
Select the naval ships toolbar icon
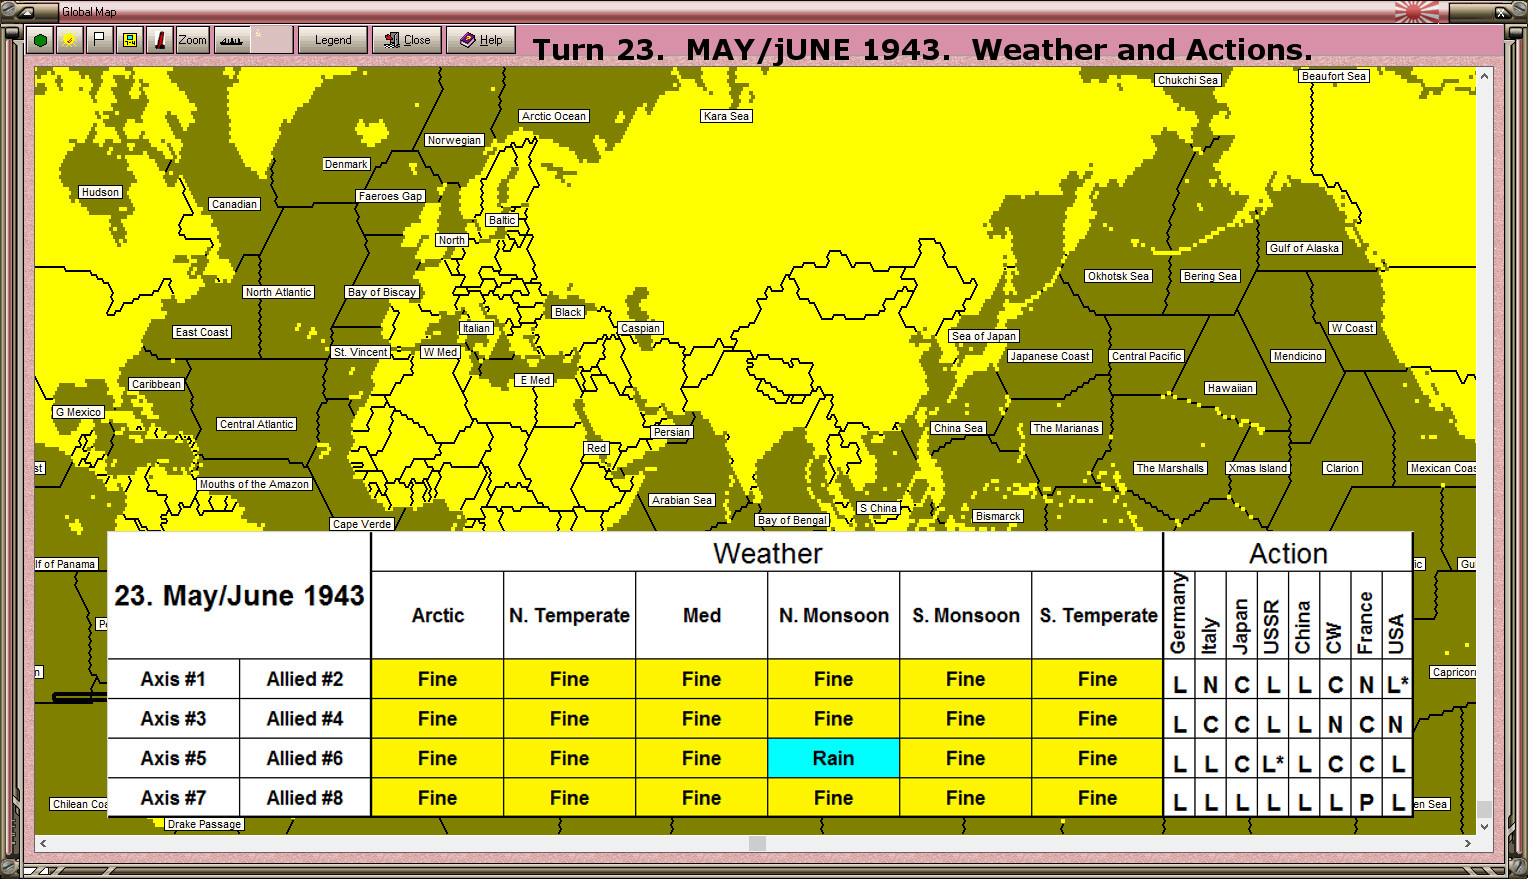pyautogui.click(x=231, y=40)
